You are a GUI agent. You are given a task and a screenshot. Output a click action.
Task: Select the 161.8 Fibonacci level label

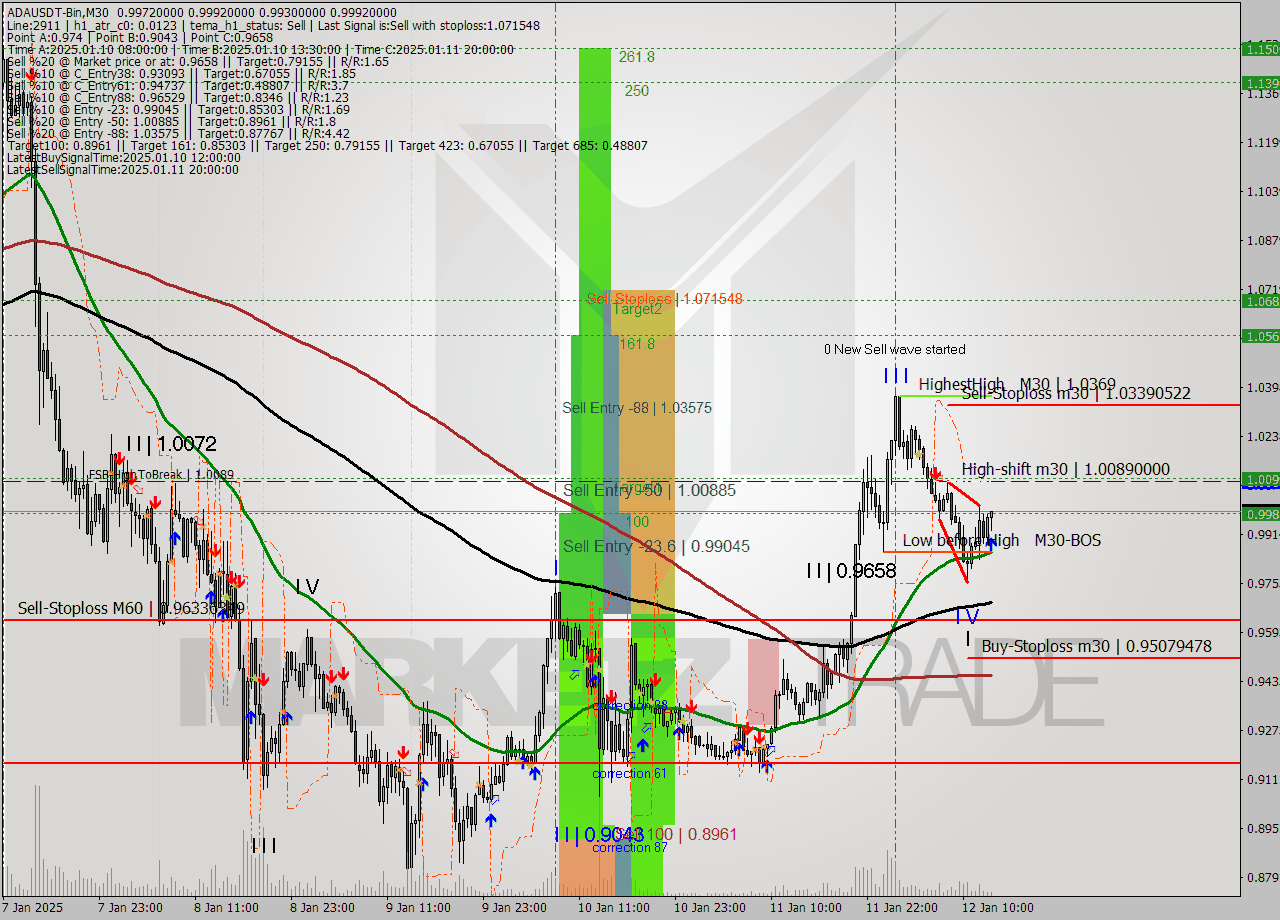[x=637, y=343]
